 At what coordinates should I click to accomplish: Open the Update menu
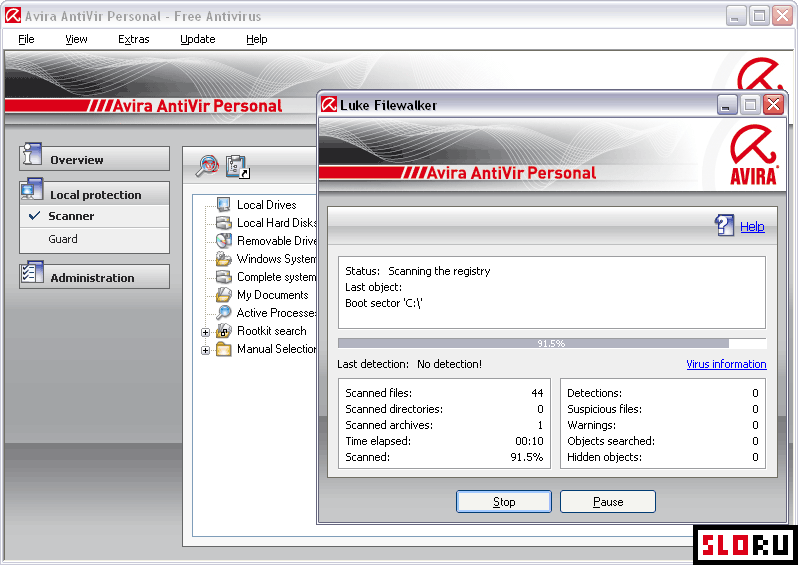(197, 39)
